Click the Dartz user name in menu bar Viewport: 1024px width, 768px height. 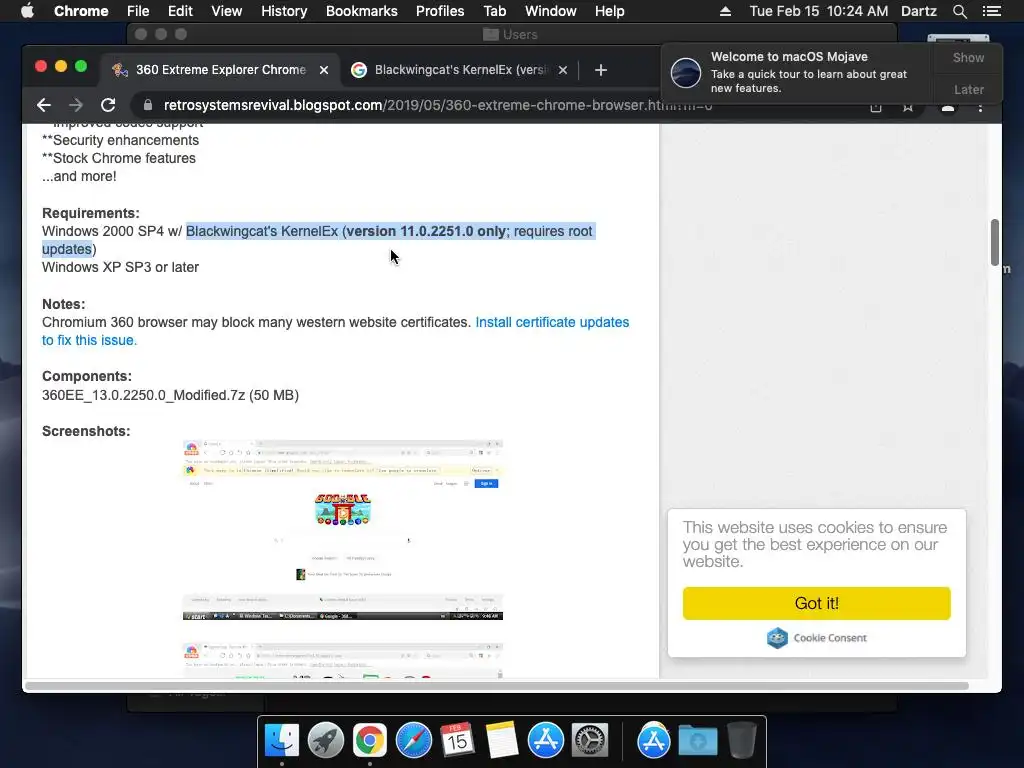point(918,11)
